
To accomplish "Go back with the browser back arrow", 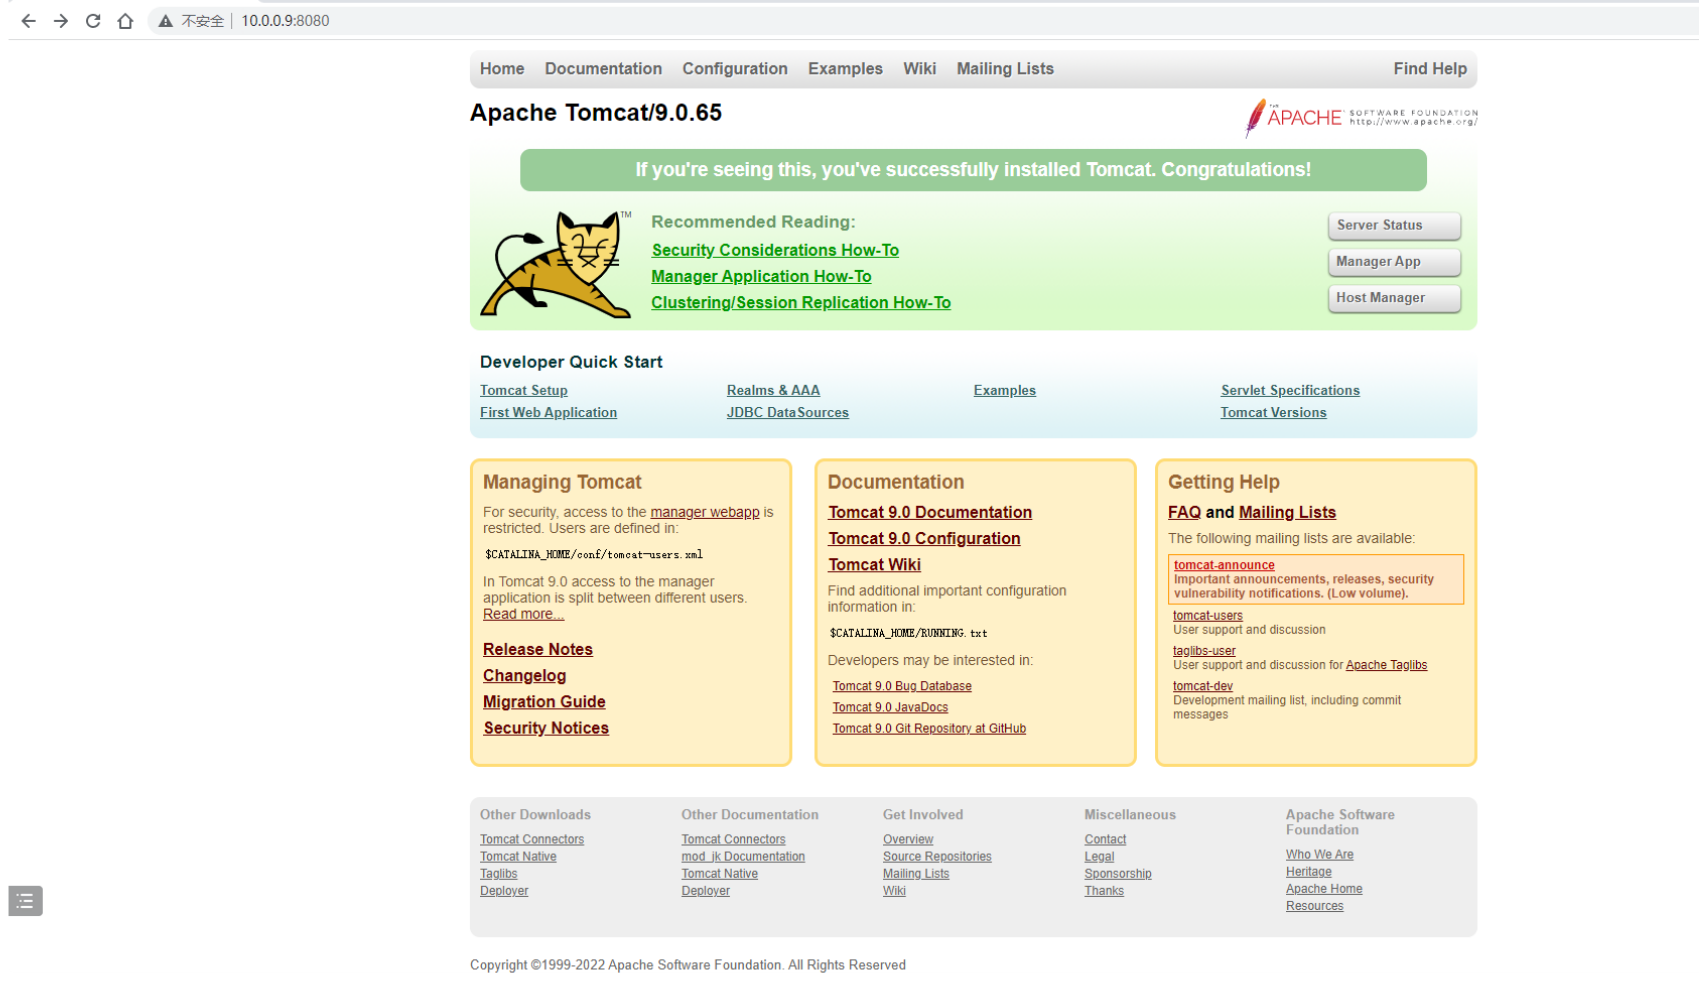I will (28, 21).
